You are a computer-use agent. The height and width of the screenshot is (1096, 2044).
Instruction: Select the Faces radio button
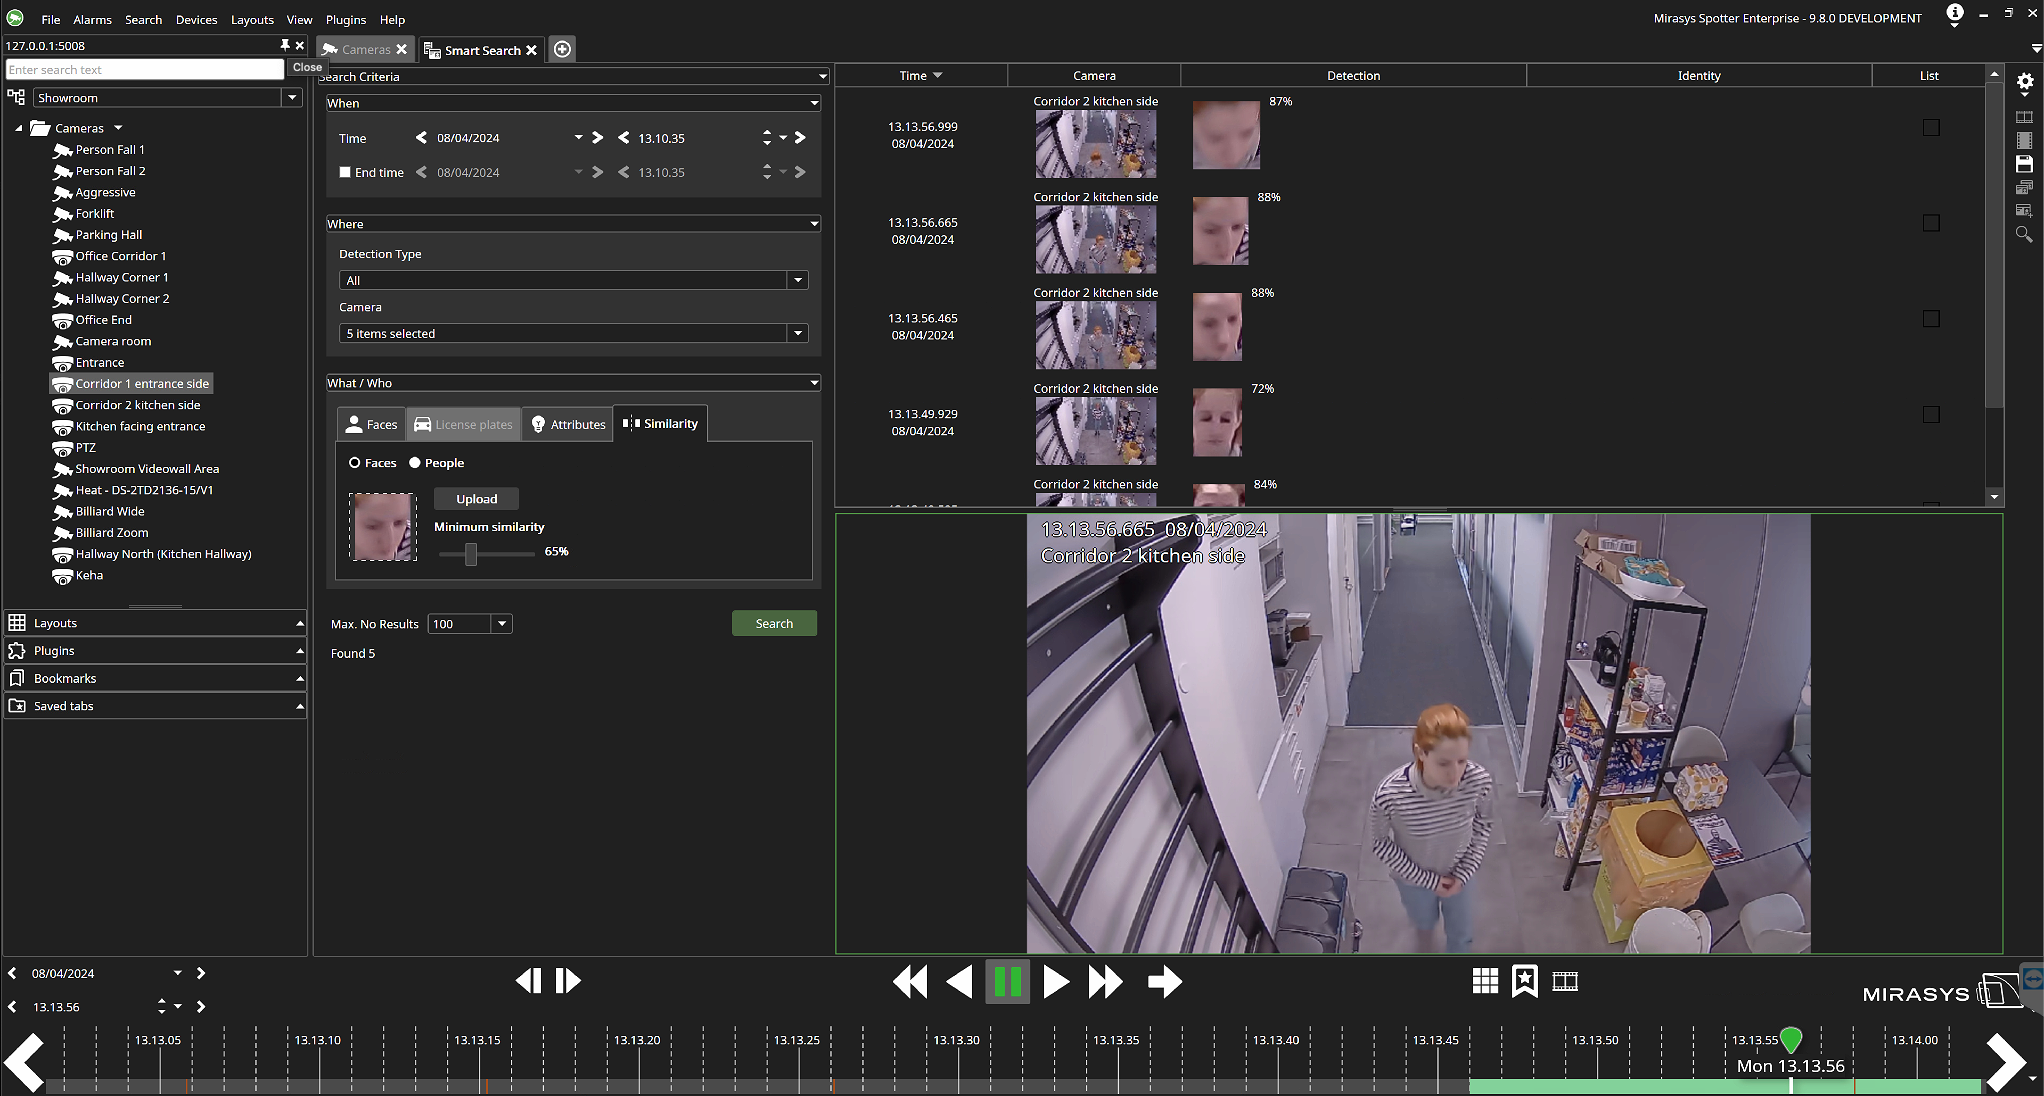tap(355, 463)
